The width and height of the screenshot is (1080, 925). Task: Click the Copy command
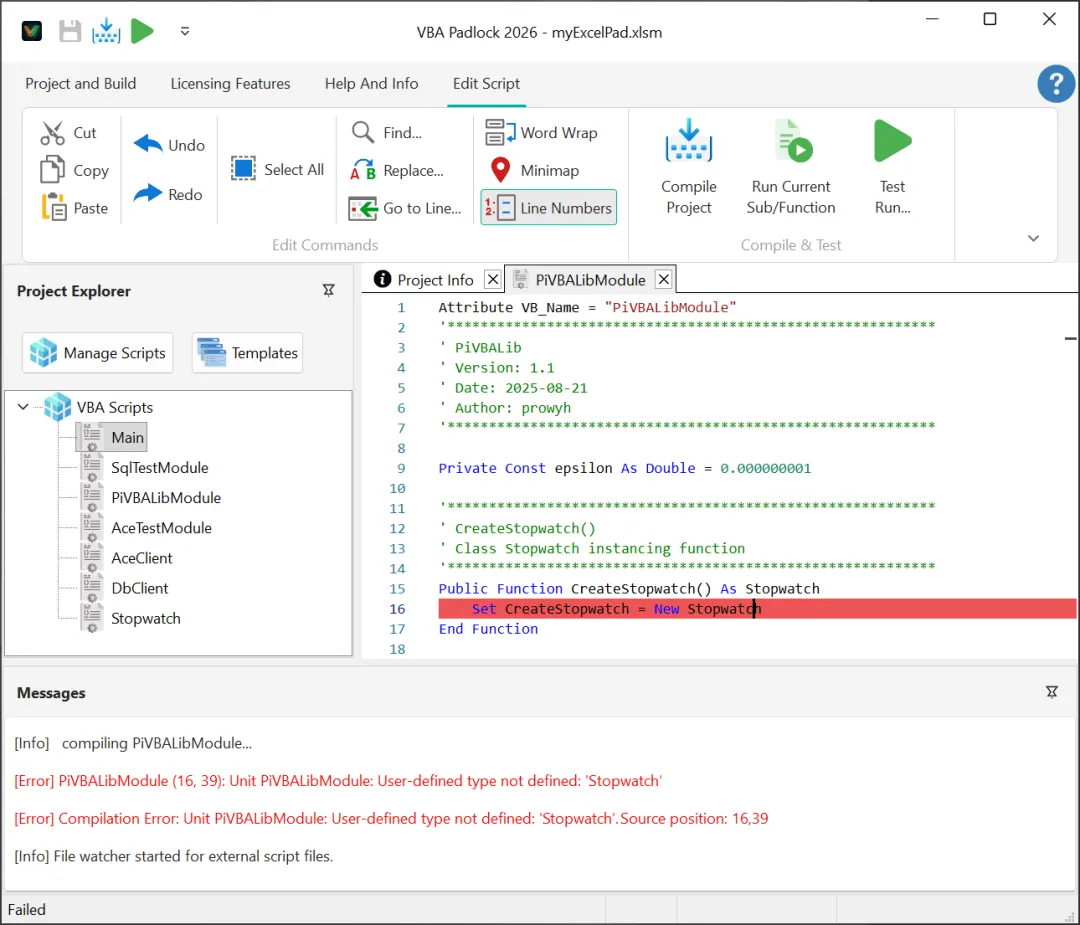pyautogui.click(x=74, y=170)
